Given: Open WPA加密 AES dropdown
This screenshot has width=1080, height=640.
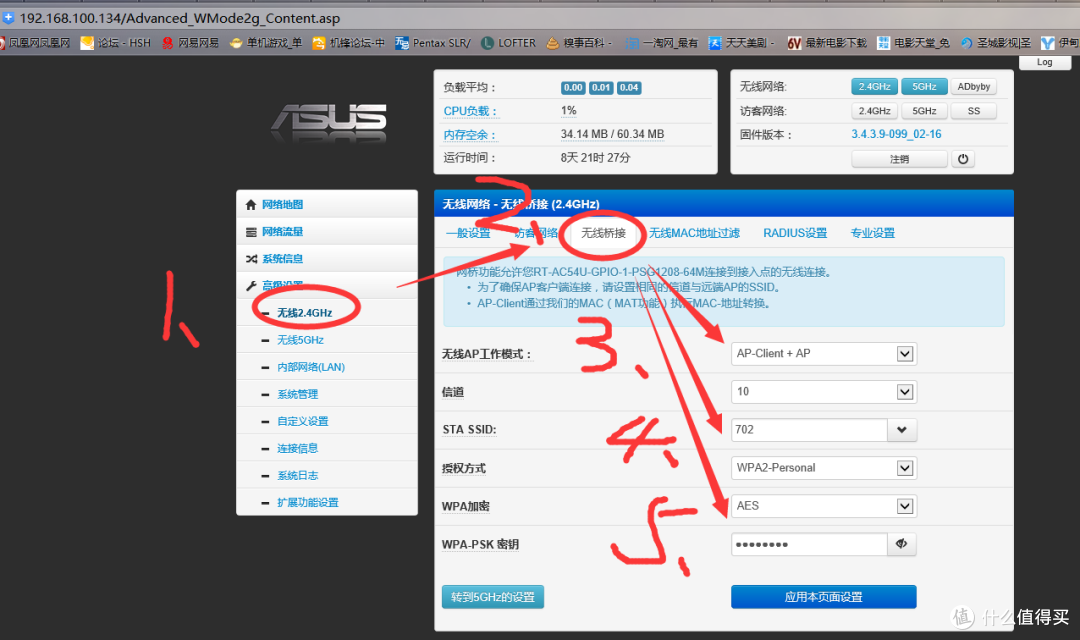Looking at the screenshot, I should [x=824, y=506].
